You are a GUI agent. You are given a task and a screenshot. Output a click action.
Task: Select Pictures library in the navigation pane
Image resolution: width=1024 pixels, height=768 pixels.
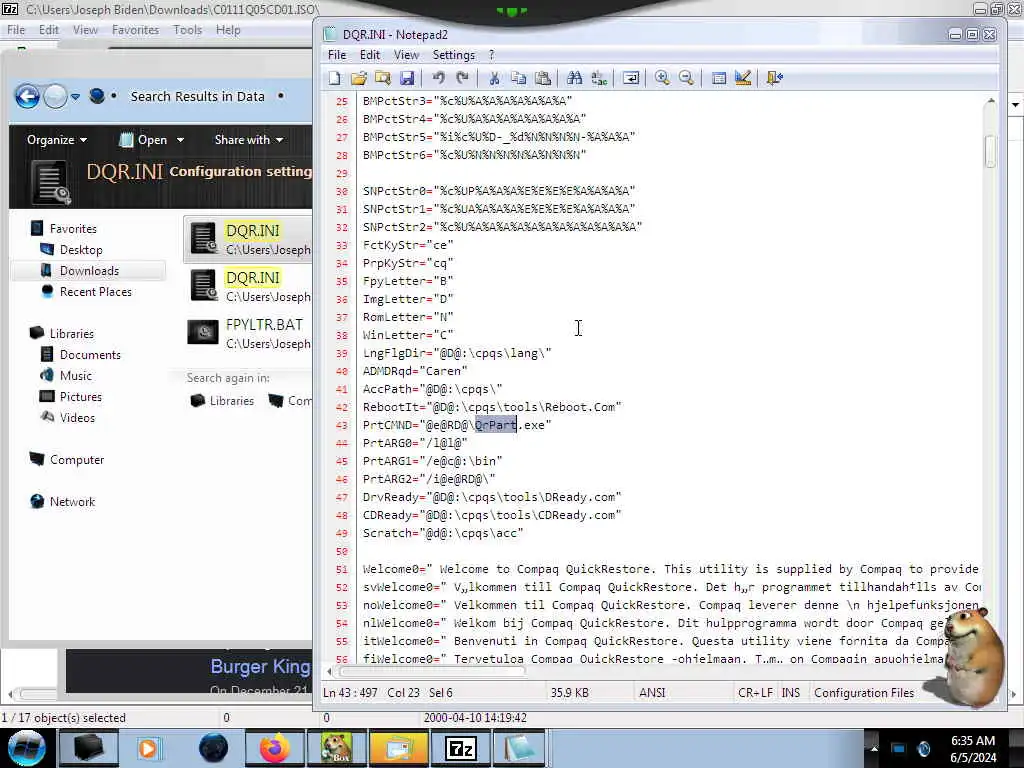click(80, 396)
